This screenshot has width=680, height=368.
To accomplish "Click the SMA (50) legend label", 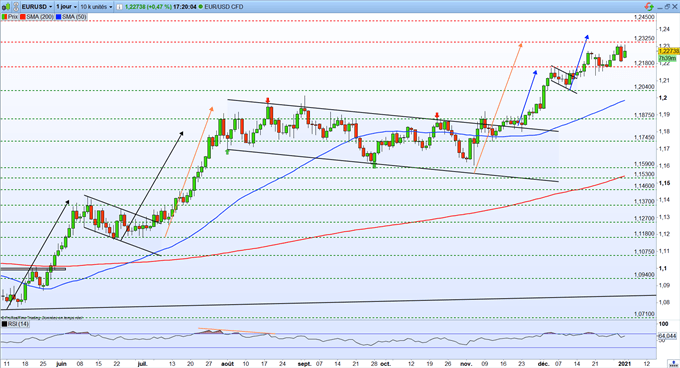I will [74, 17].
